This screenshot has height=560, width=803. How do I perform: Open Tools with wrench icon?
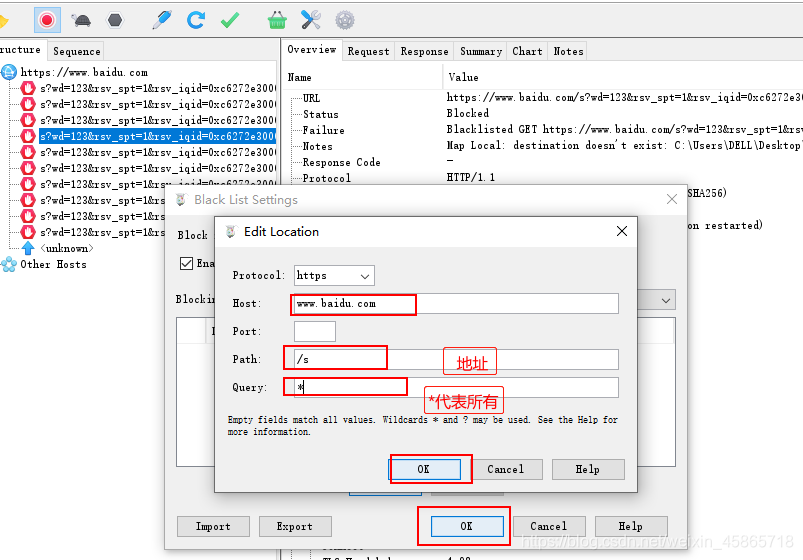pyautogui.click(x=311, y=20)
